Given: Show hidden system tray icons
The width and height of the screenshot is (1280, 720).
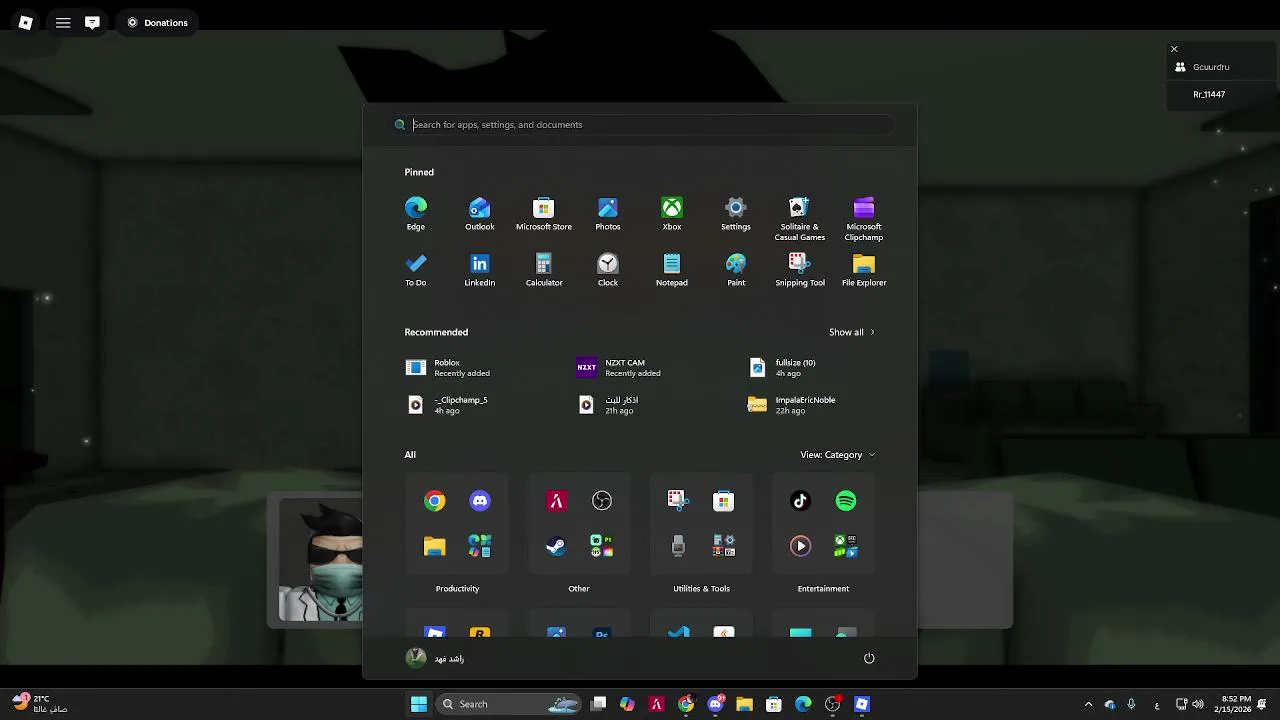Looking at the screenshot, I should (x=1089, y=704).
